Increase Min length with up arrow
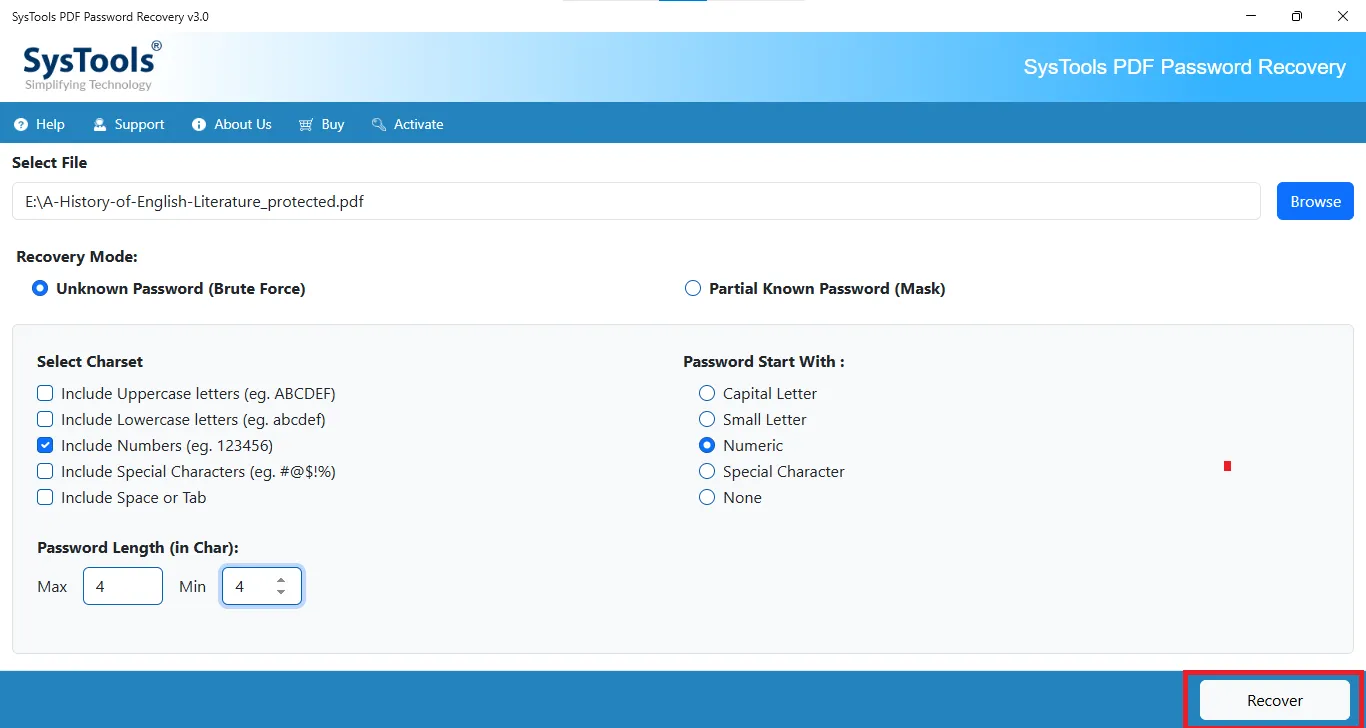 tap(281, 580)
